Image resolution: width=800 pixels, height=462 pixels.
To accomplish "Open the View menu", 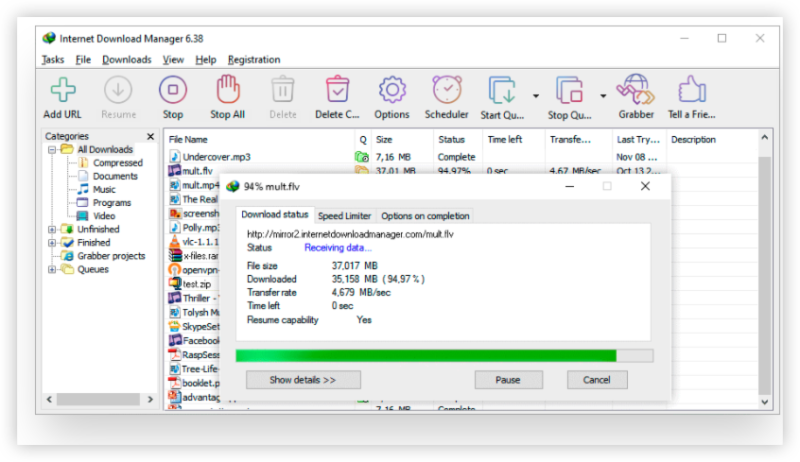I will coord(173,60).
